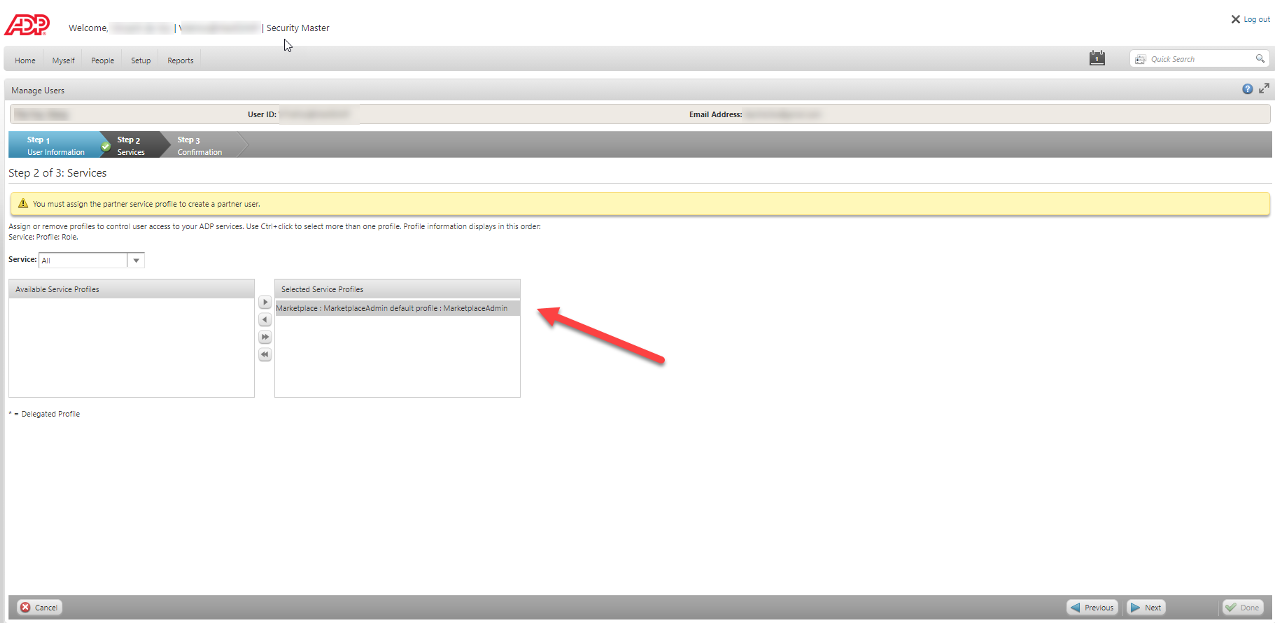Viewport: 1288px width, 630px height.
Task: Click the Previous button
Action: (1091, 607)
